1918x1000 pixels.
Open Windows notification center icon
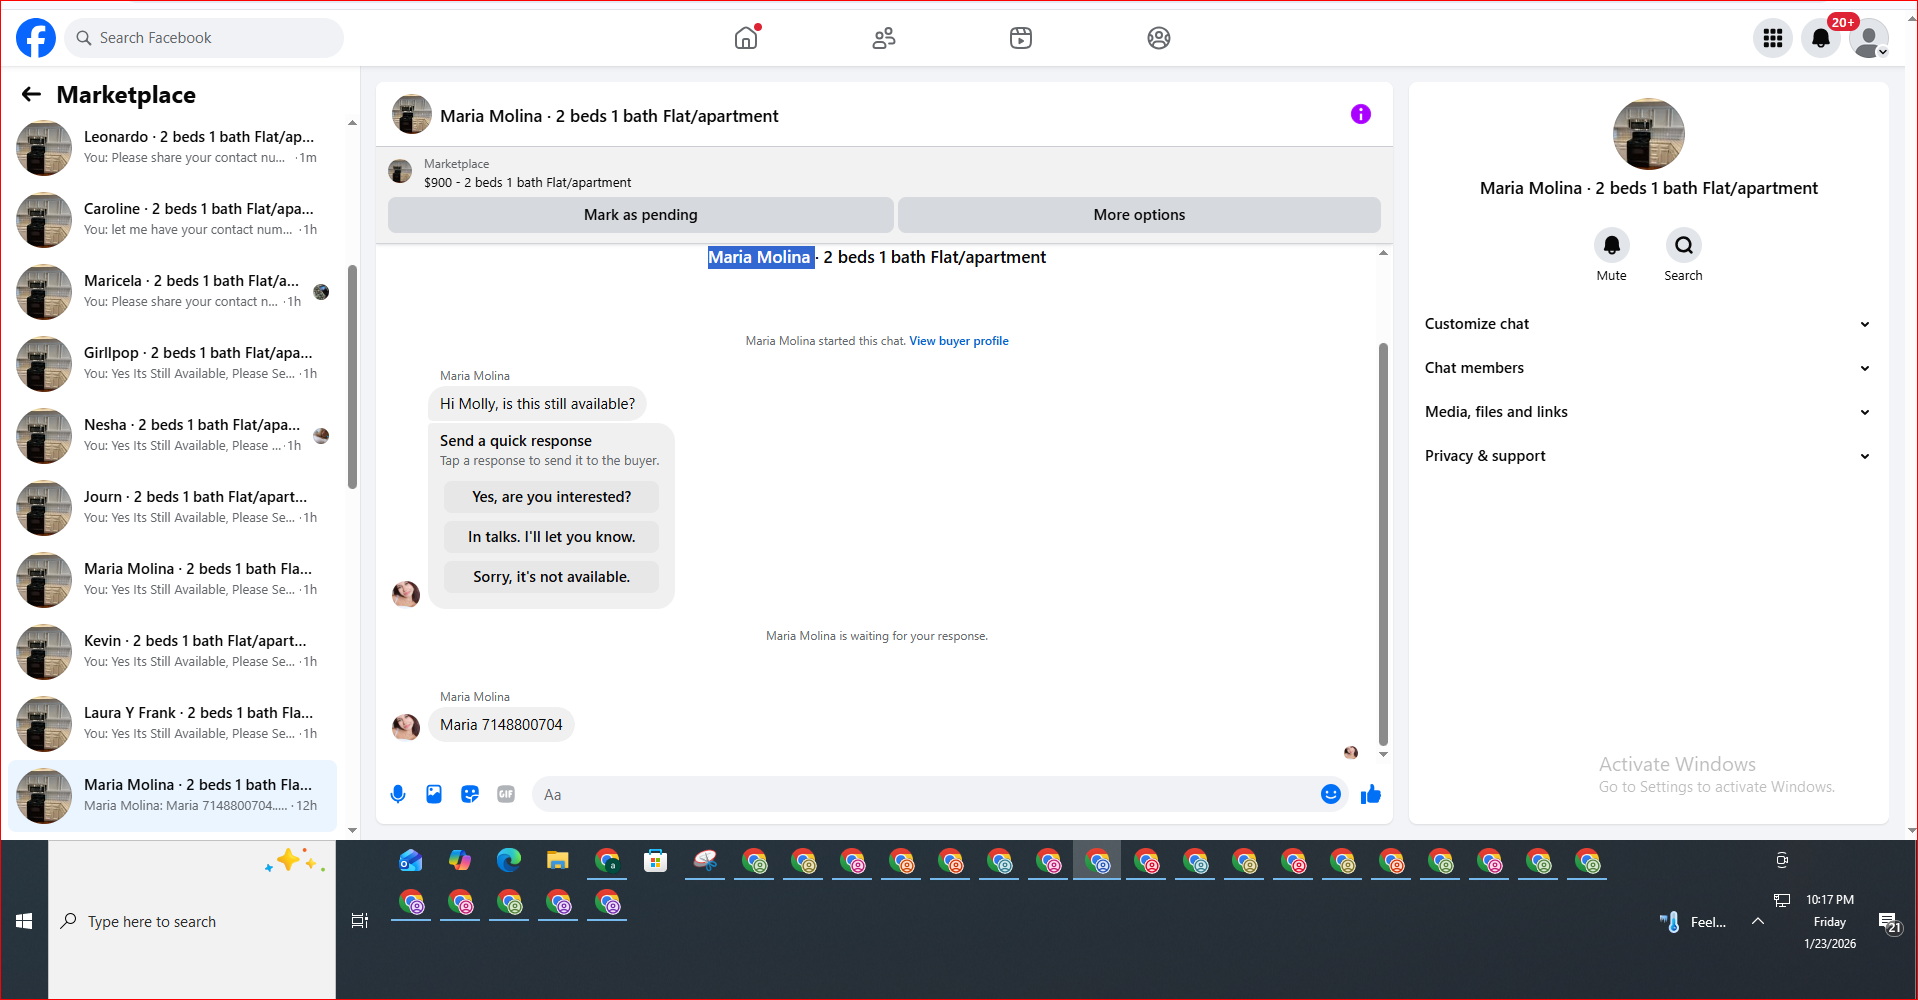(1890, 922)
